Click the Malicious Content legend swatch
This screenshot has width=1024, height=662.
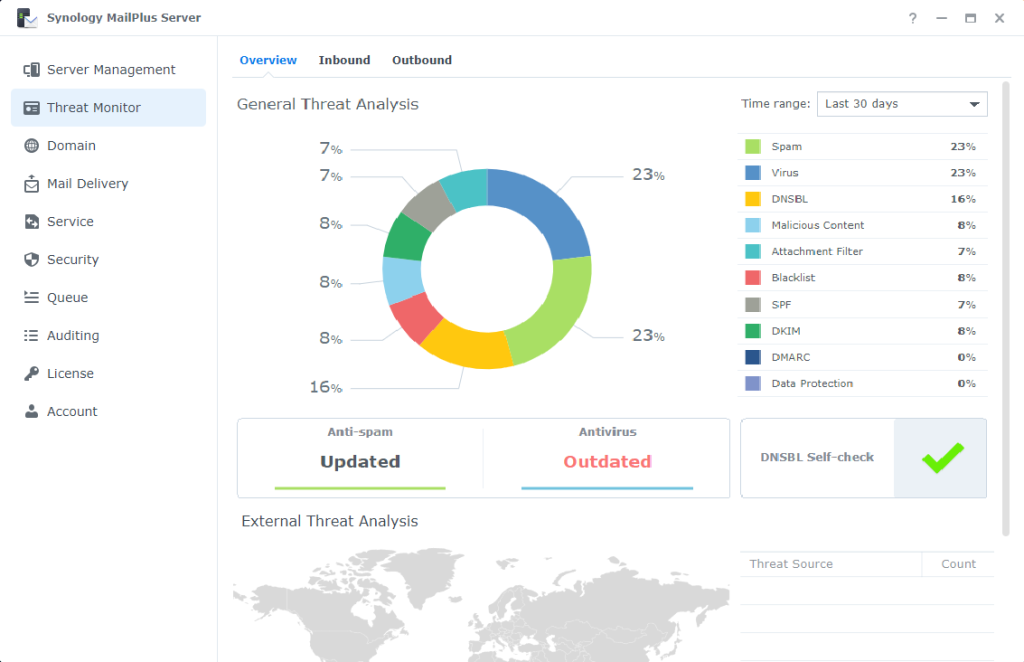752,225
